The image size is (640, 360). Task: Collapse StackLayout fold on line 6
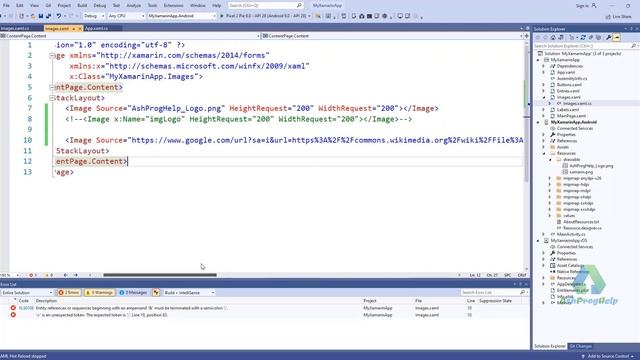52,98
